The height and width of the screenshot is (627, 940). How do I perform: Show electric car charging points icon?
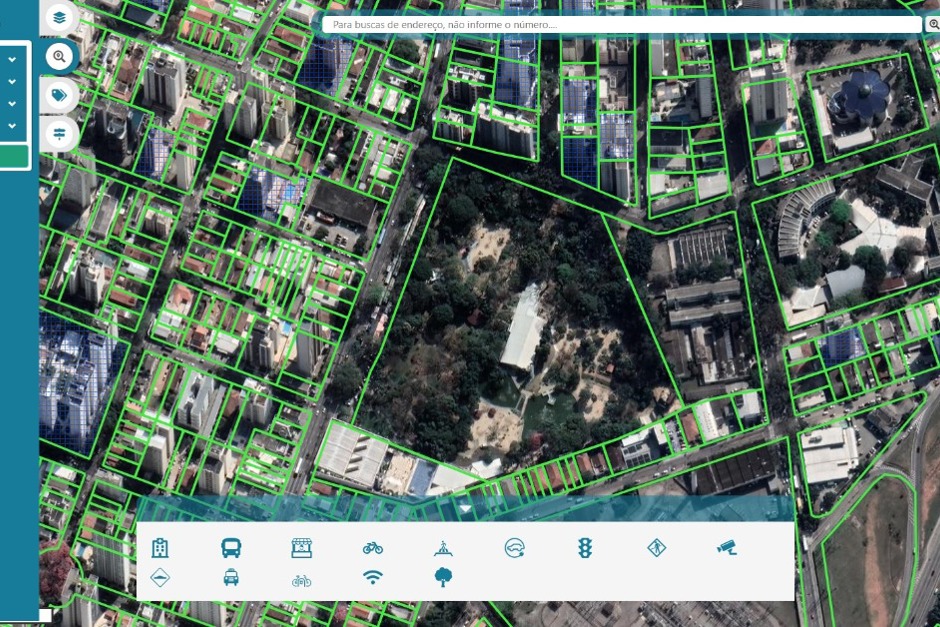(514, 548)
